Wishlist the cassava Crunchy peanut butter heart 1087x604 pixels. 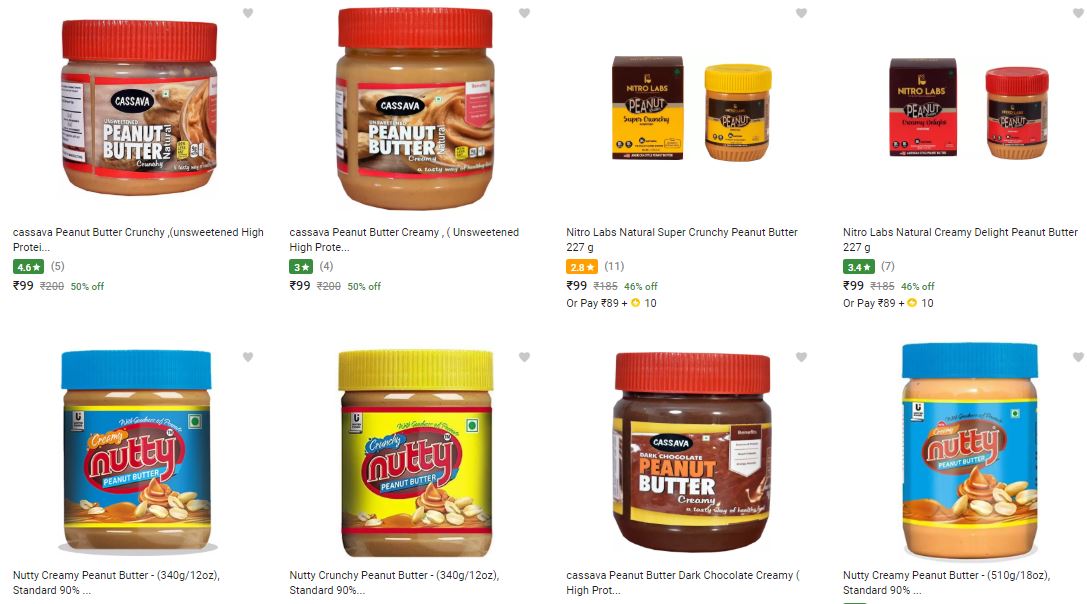coord(247,13)
